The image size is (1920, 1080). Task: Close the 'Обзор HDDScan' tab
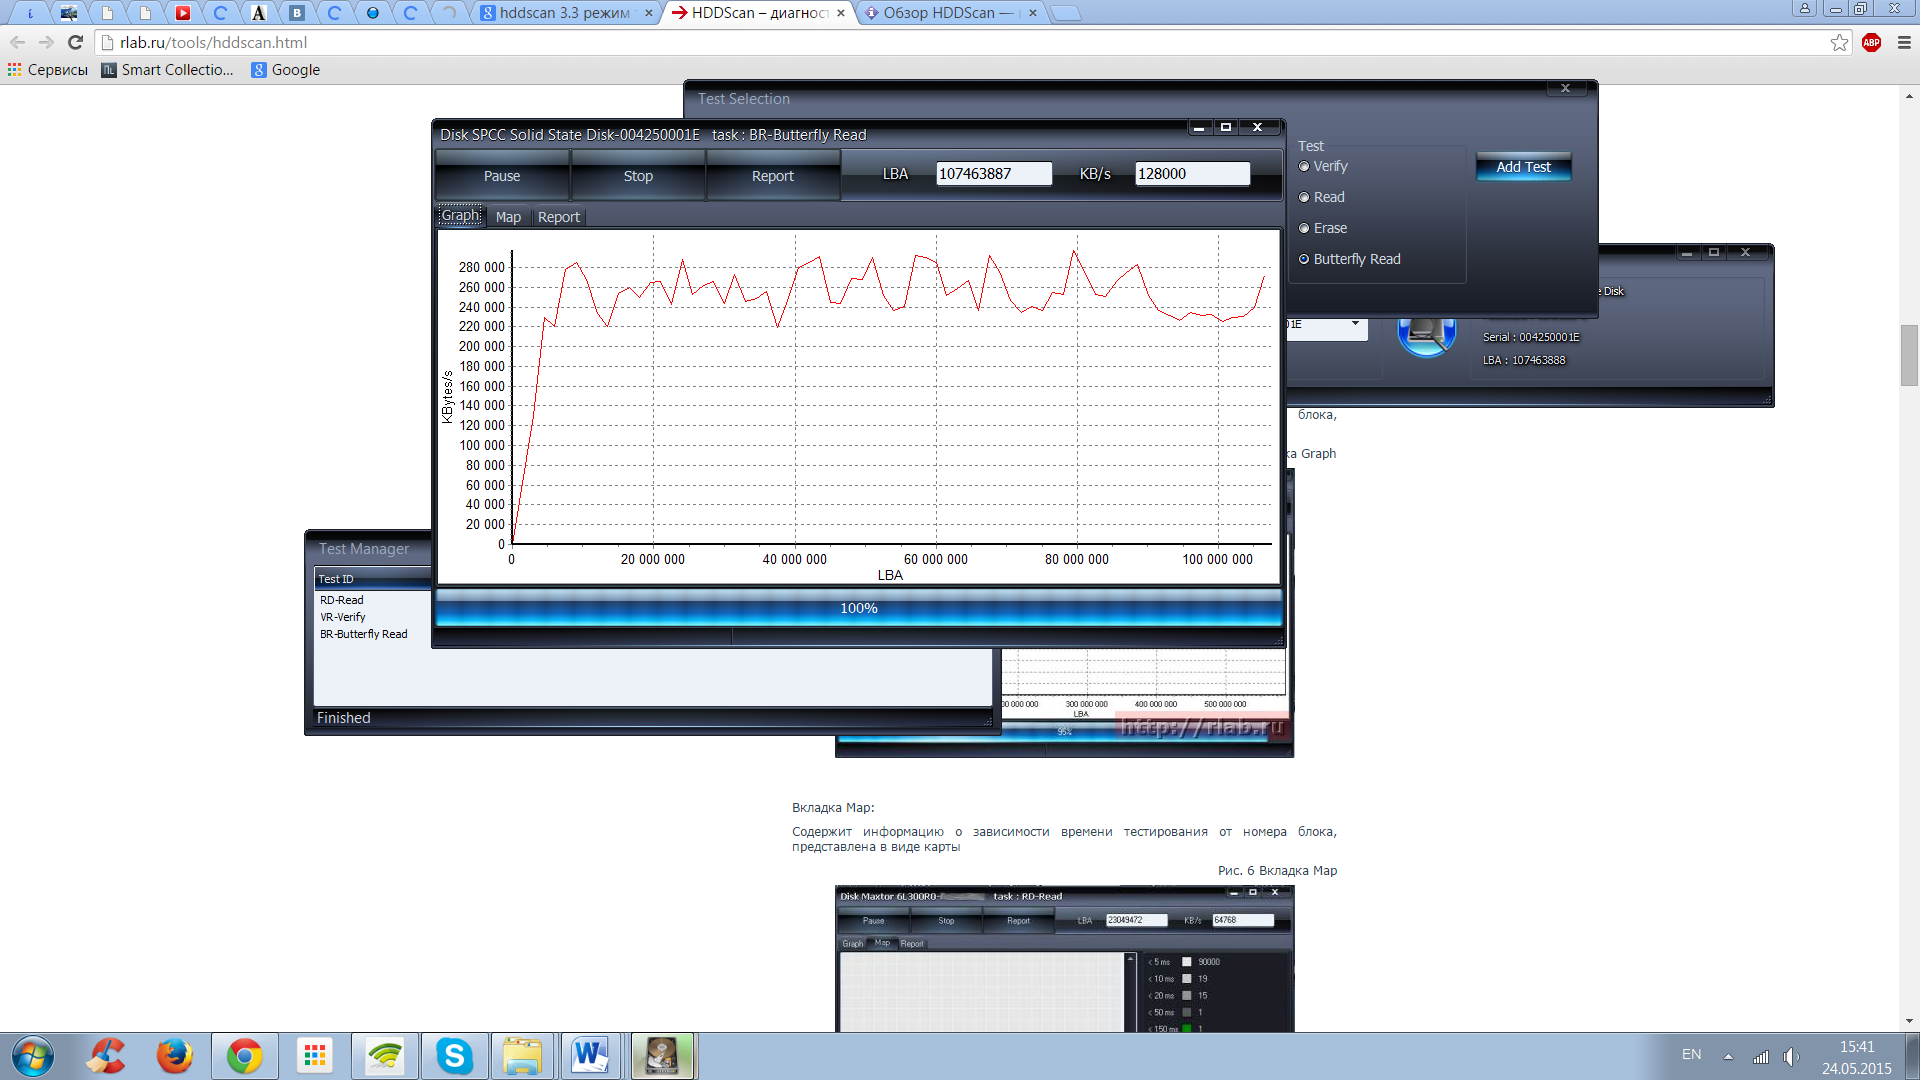pos(1033,13)
